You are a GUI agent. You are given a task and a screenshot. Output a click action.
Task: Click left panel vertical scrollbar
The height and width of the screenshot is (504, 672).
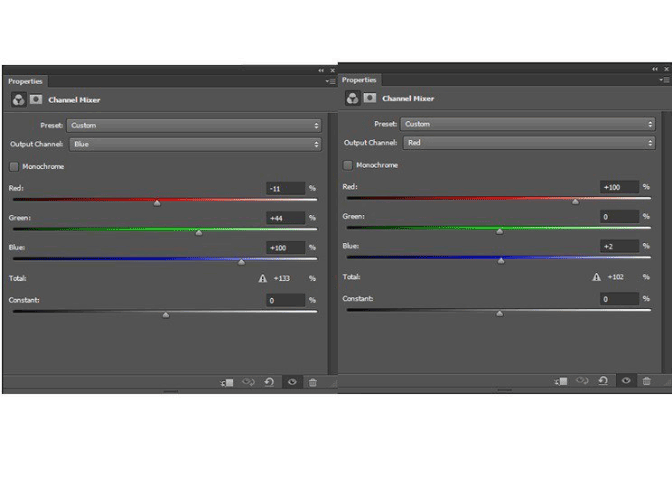333,243
